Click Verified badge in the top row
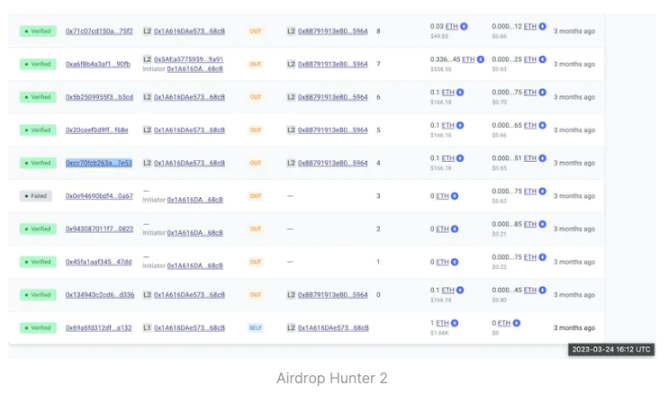The width and height of the screenshot is (668, 394). [38, 31]
